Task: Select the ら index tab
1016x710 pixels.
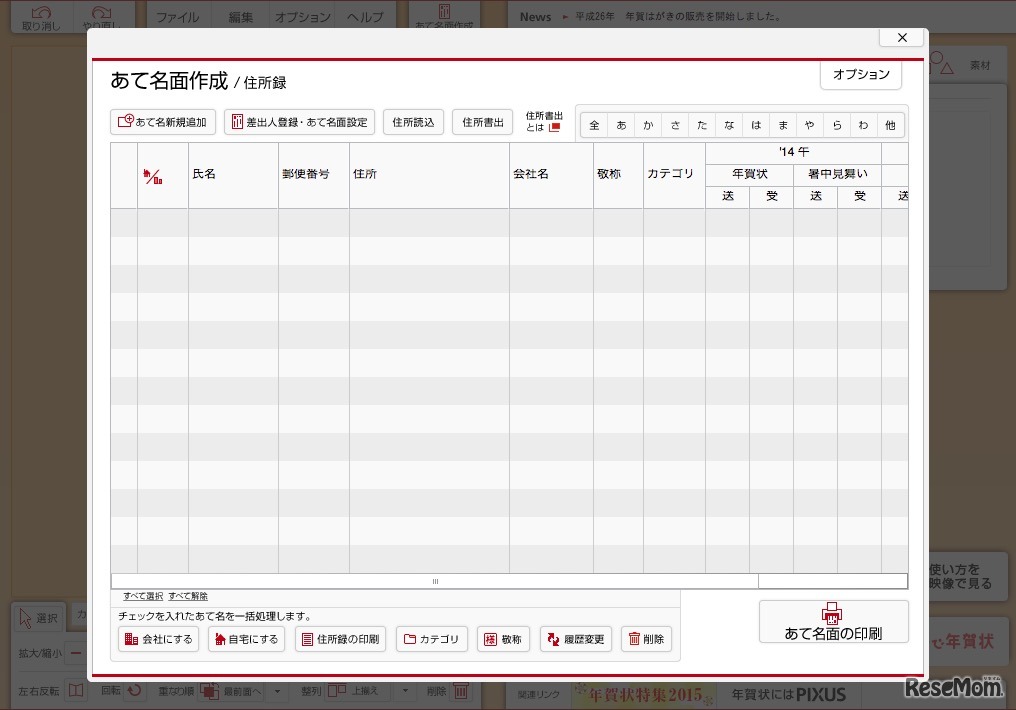Action: click(x=837, y=125)
